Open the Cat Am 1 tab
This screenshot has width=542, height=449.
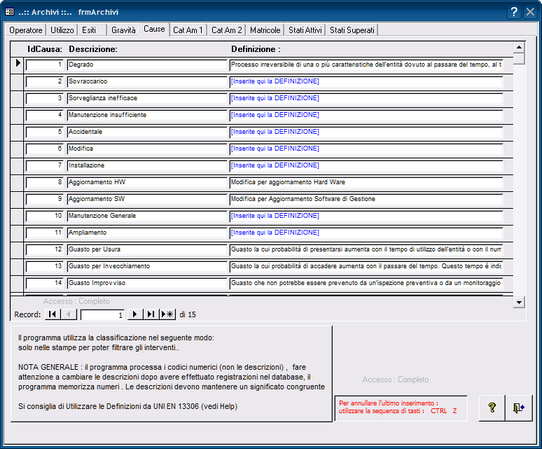[188, 30]
